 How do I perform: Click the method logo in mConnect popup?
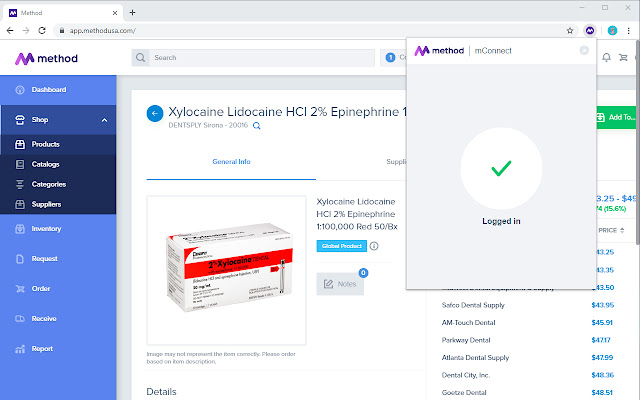439,51
